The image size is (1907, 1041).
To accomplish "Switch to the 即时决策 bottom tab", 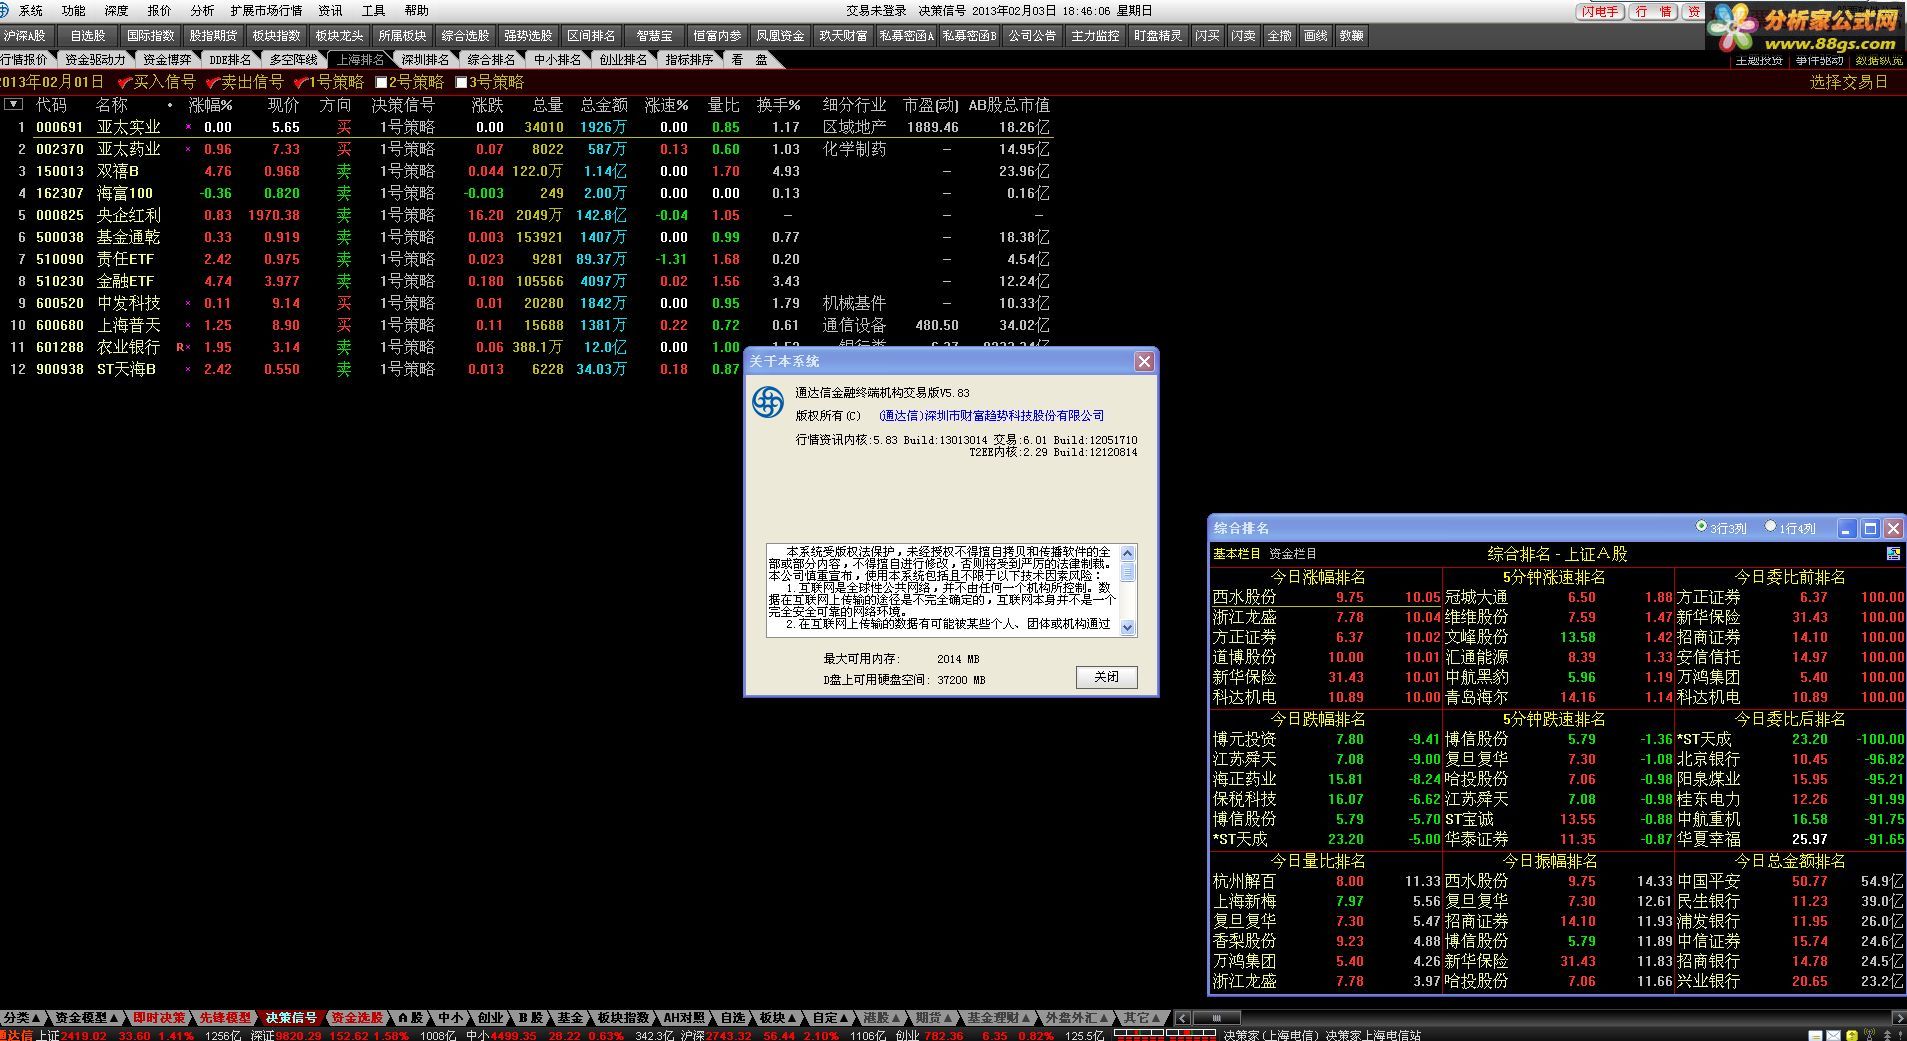I will 159,1018.
